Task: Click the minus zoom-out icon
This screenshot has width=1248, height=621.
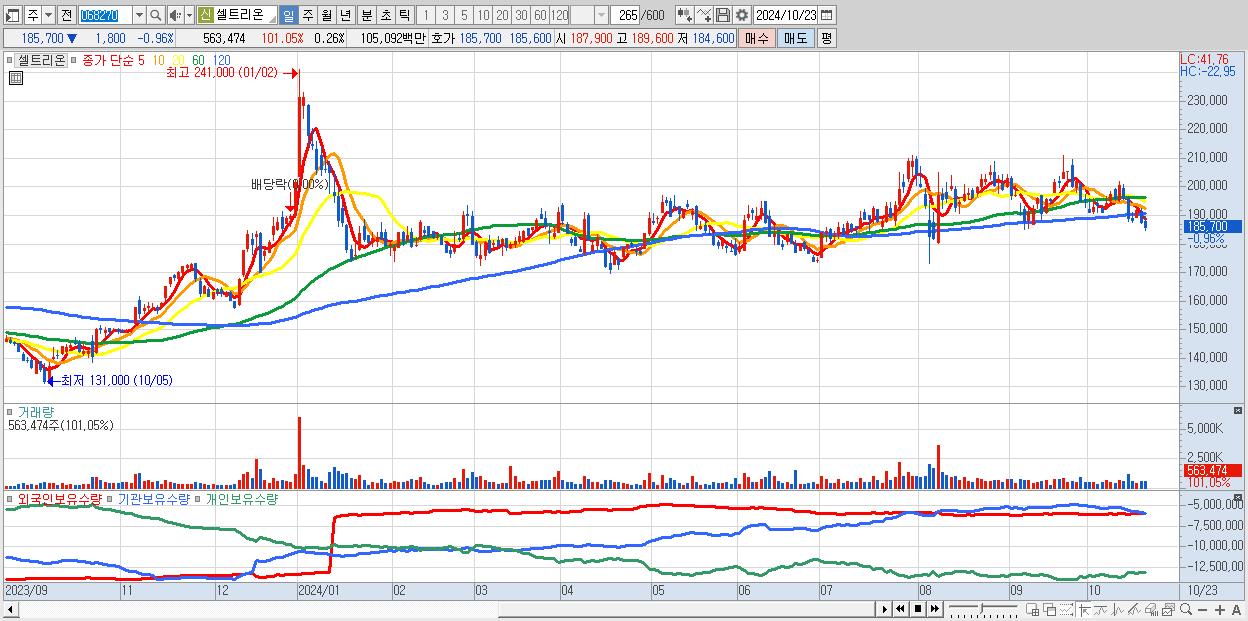Action: tap(1203, 610)
